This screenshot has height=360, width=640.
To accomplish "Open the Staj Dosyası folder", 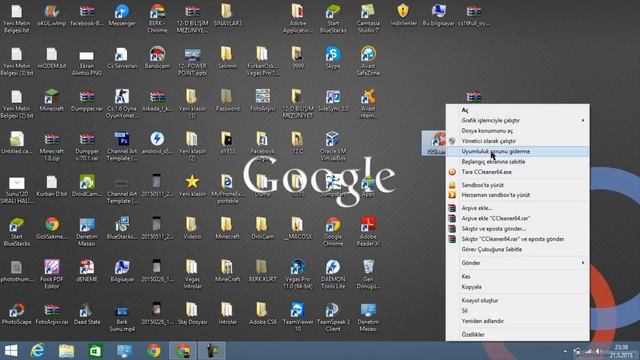I will click(192, 314).
